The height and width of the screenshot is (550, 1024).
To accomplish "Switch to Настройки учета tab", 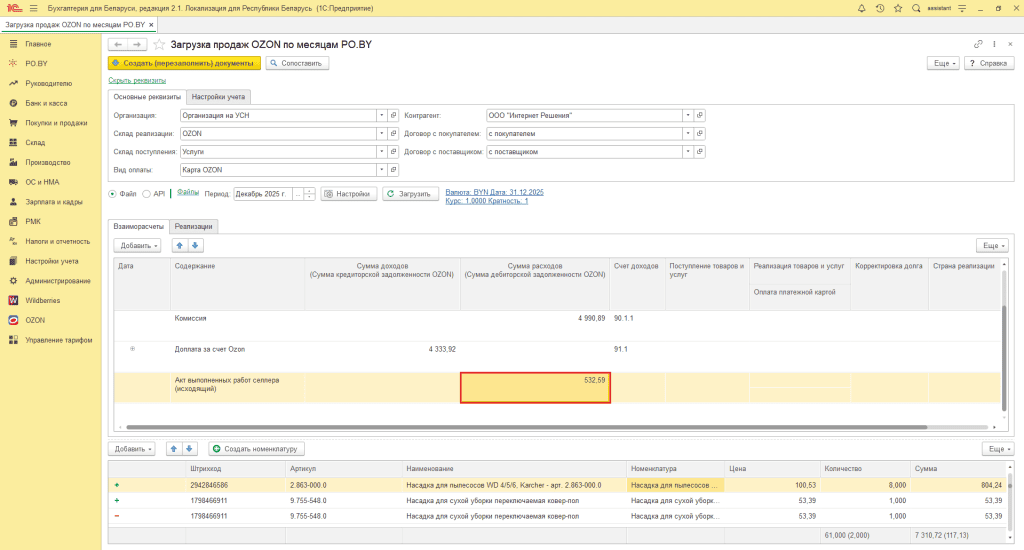I will point(218,97).
